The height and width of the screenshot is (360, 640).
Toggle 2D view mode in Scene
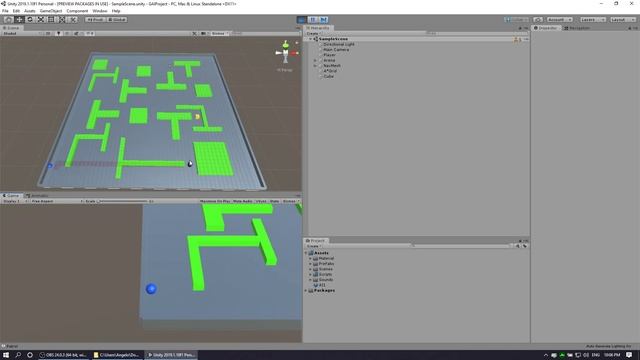[x=48, y=33]
